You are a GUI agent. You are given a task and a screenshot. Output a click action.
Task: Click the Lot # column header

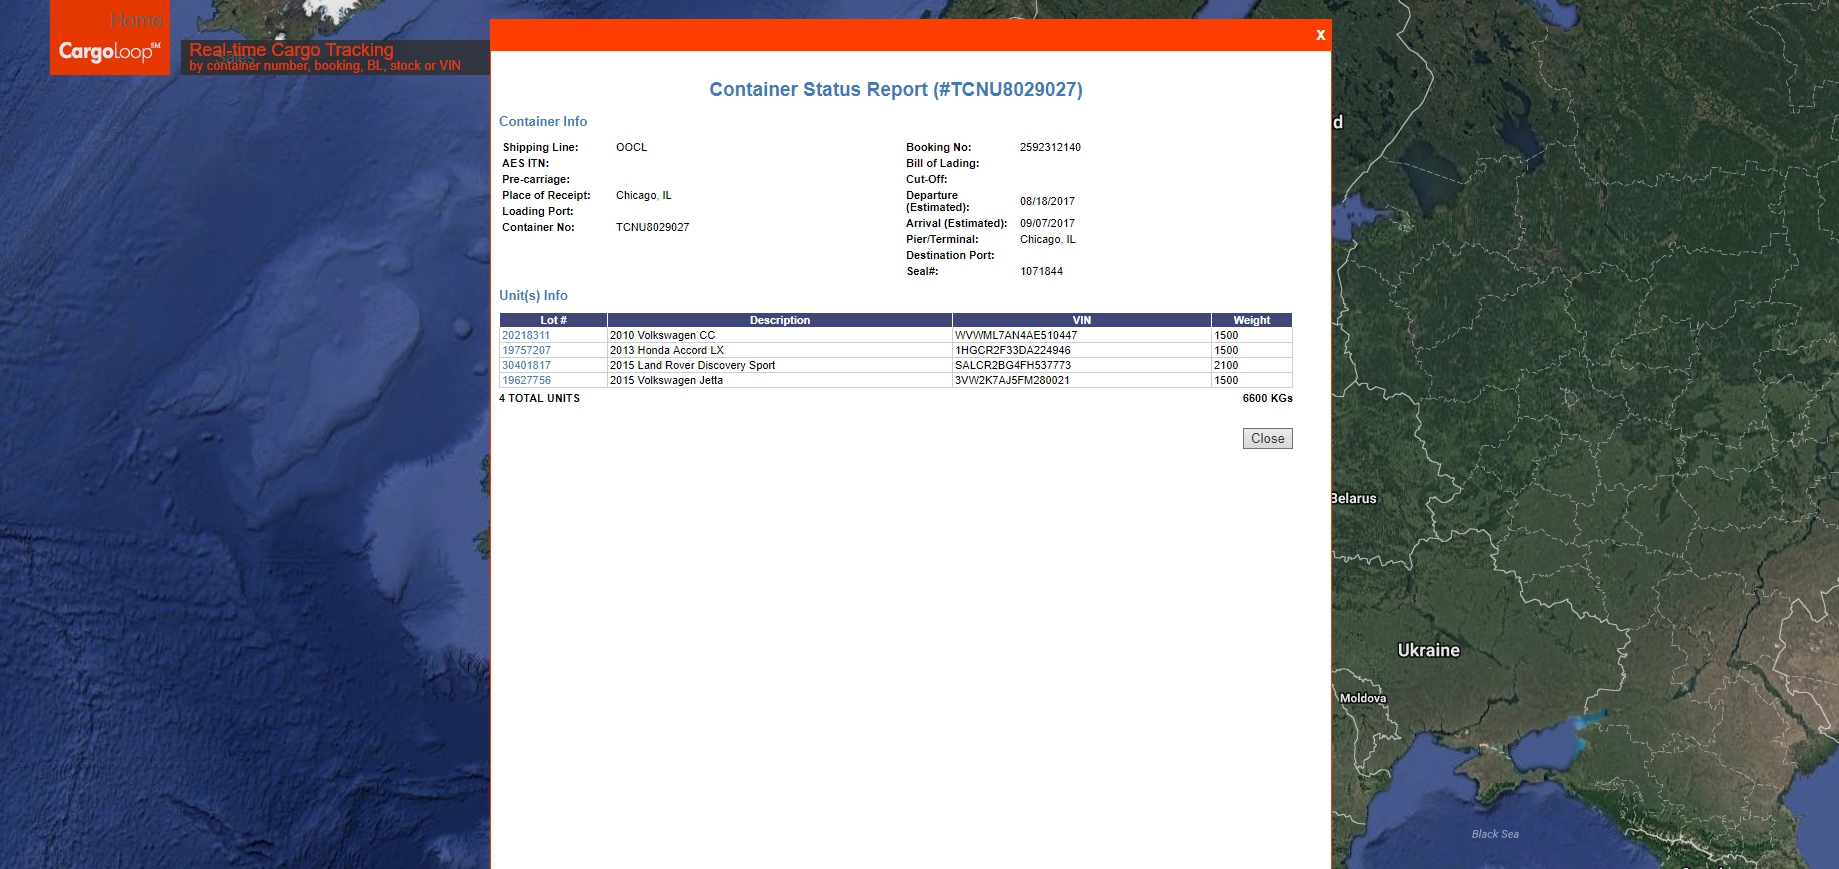553,320
